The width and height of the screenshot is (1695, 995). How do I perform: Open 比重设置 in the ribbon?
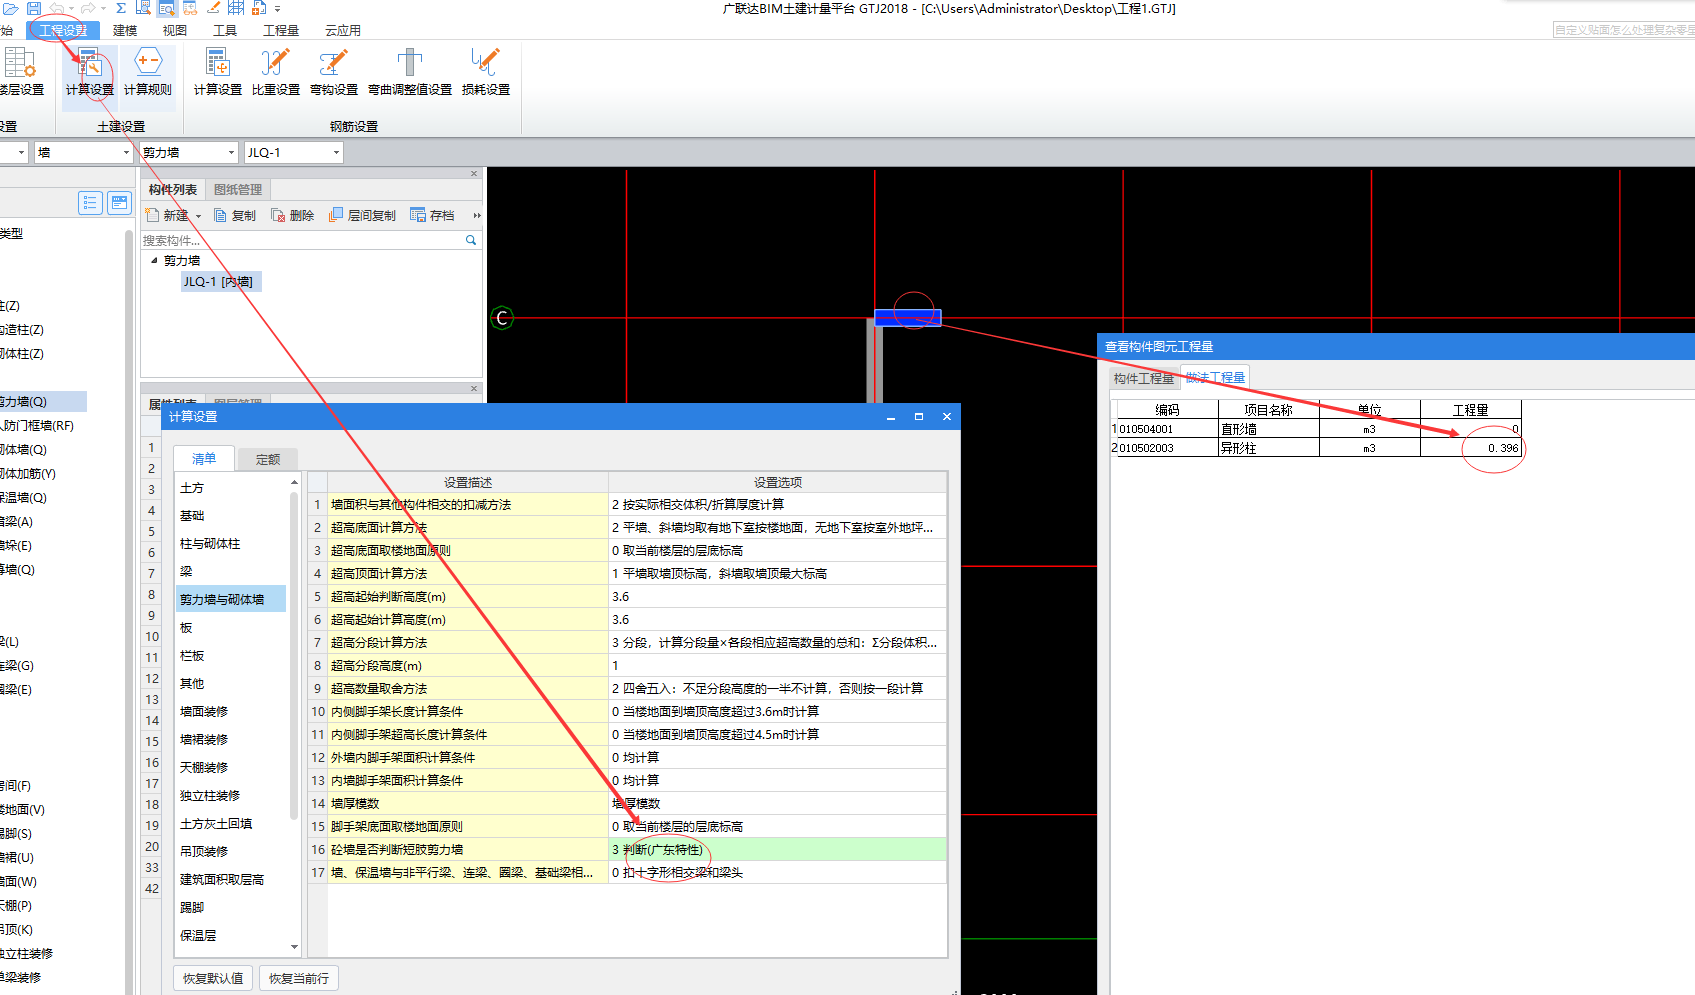coord(276,71)
